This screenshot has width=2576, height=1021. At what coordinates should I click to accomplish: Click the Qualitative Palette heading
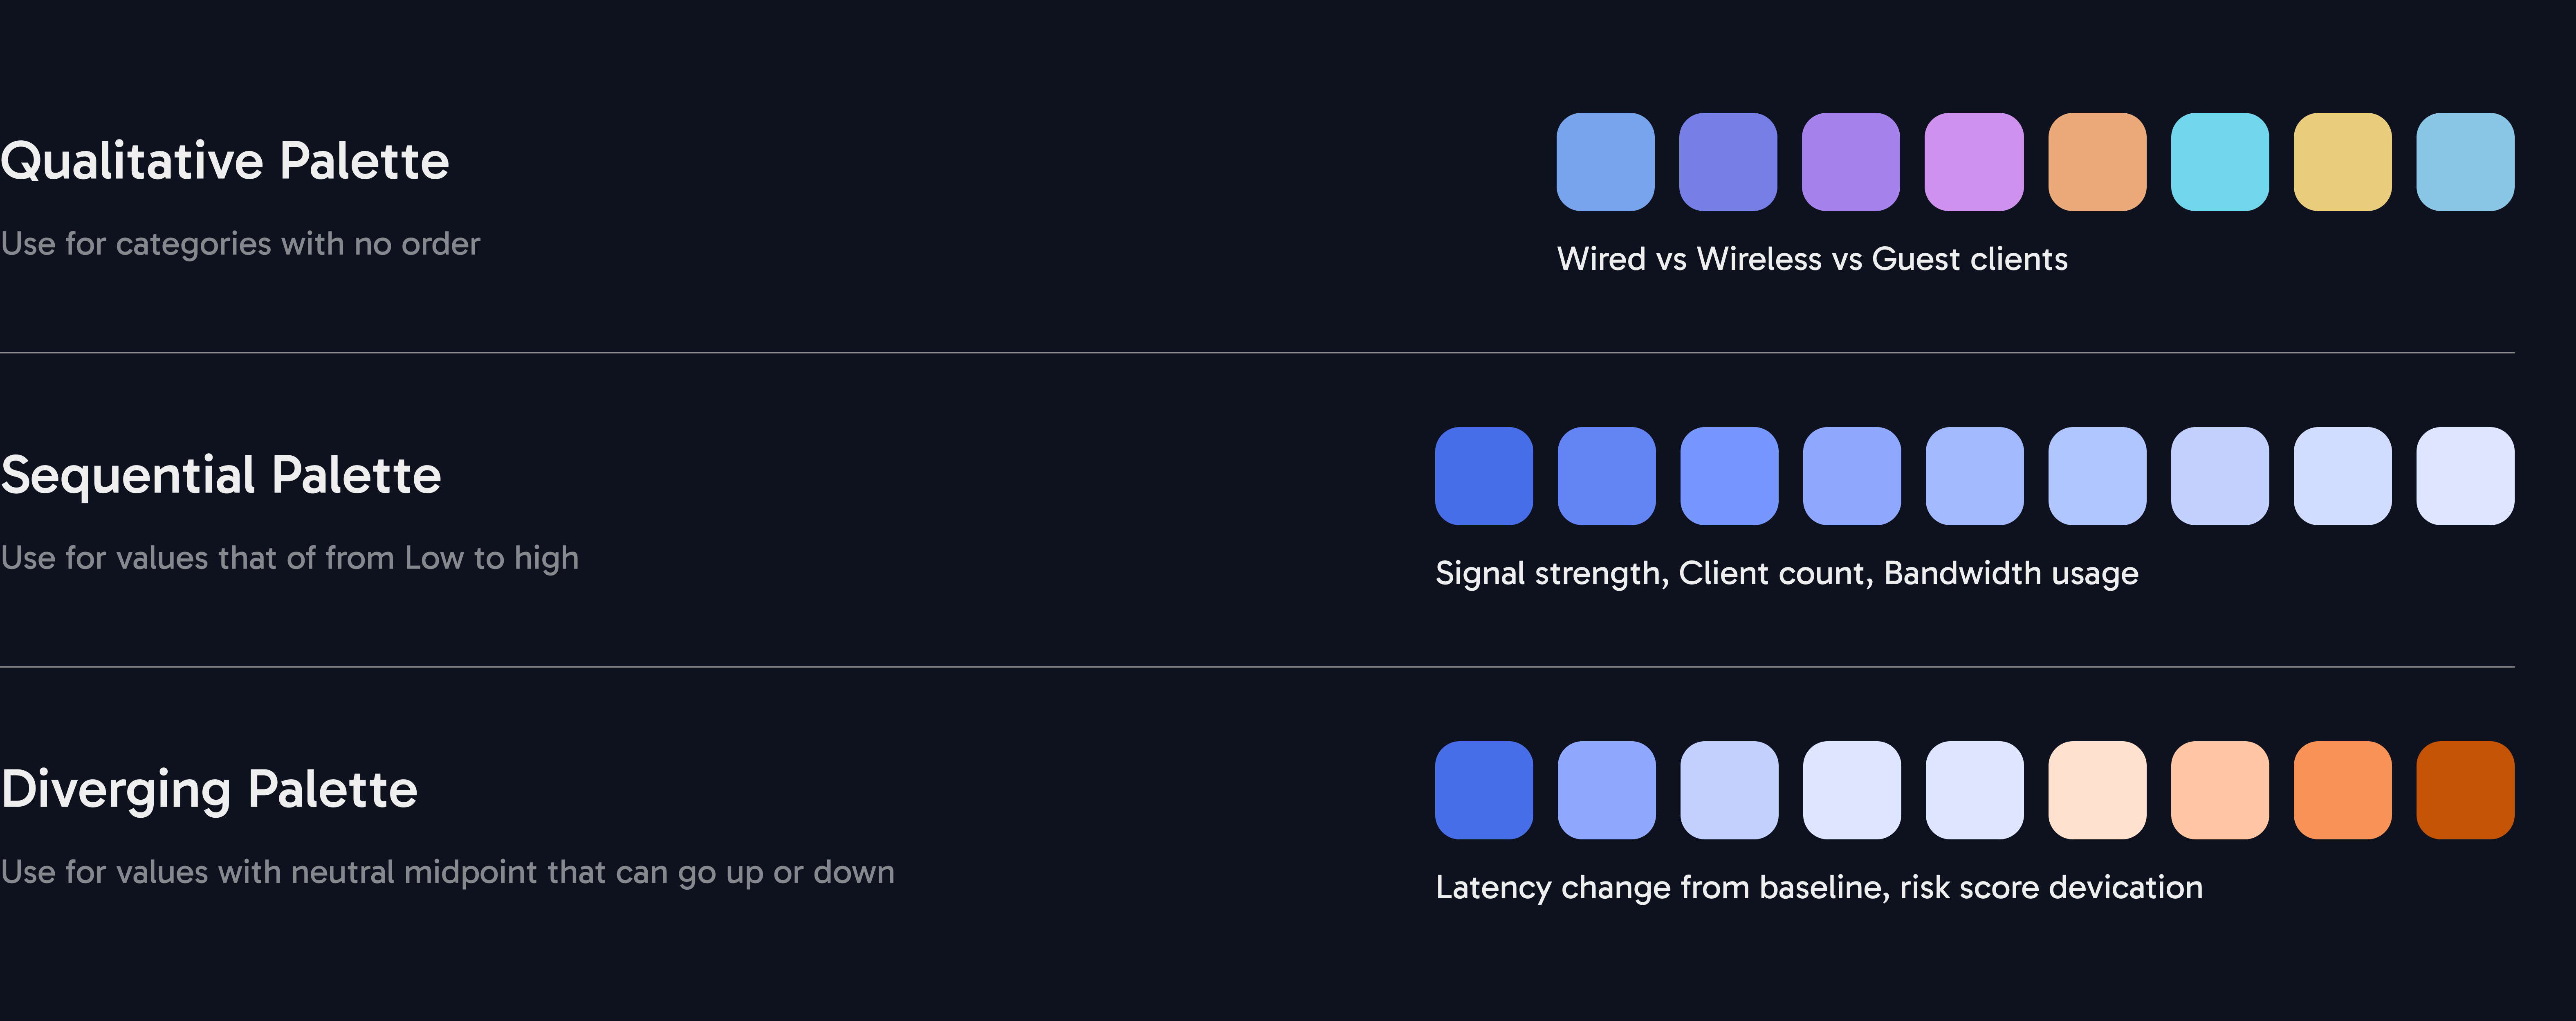click(x=225, y=161)
